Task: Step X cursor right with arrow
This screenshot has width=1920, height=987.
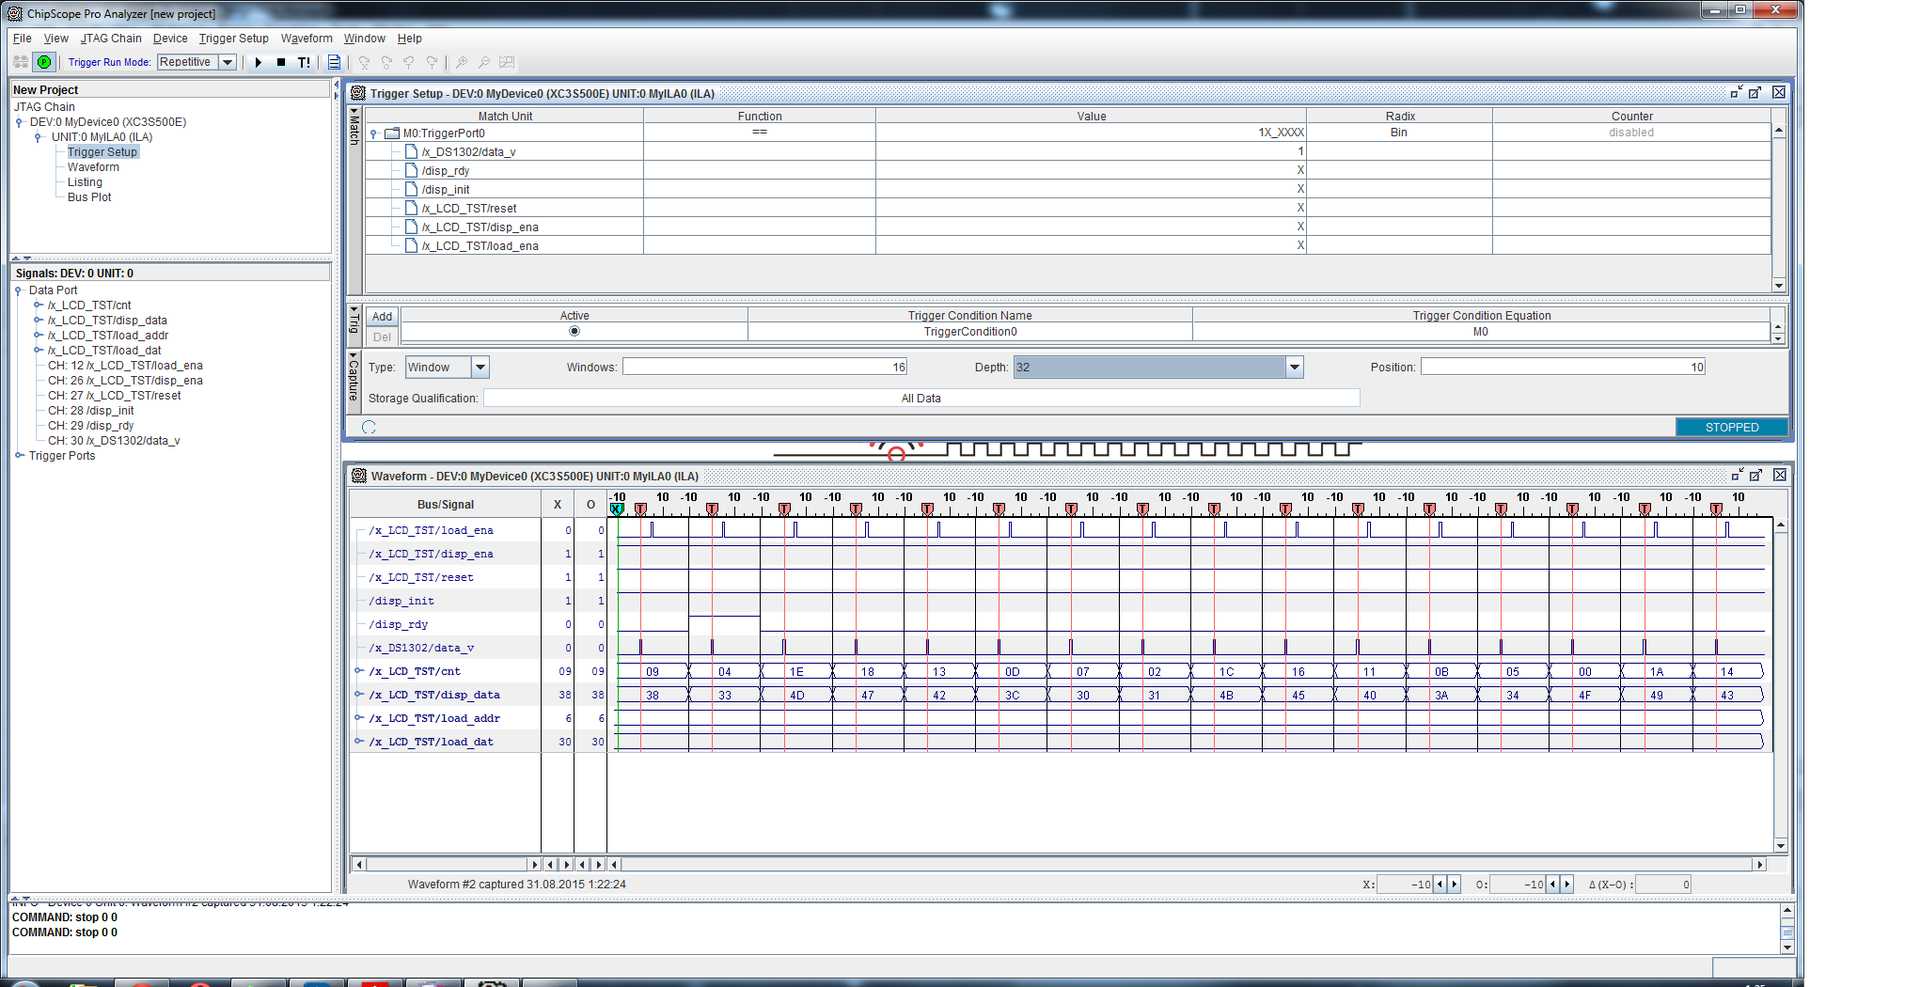Action: tap(1454, 884)
